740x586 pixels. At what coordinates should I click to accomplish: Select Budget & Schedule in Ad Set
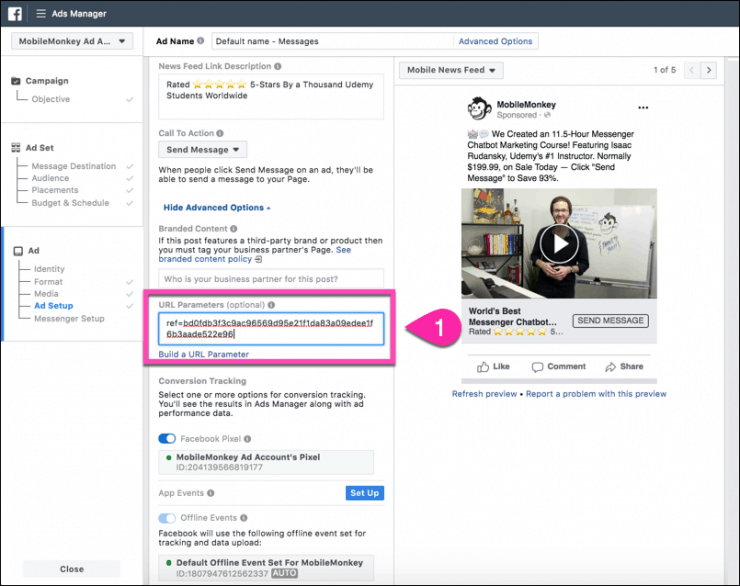click(x=70, y=203)
